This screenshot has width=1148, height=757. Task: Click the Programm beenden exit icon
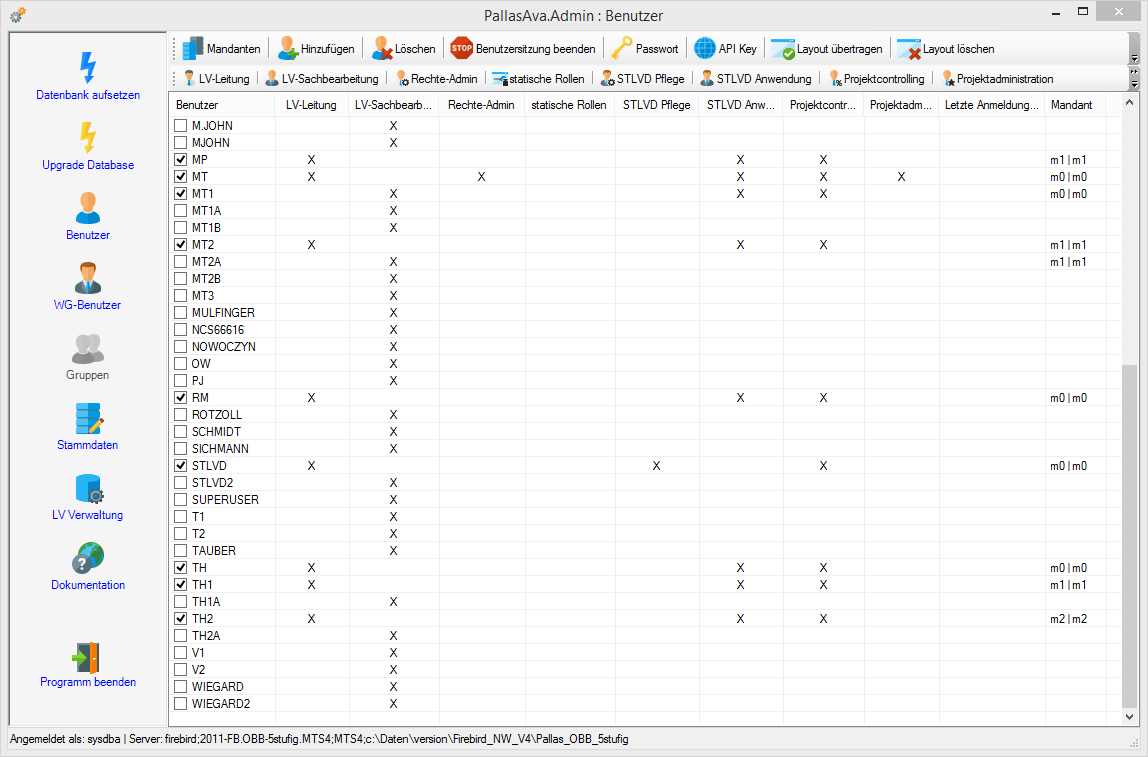86,657
